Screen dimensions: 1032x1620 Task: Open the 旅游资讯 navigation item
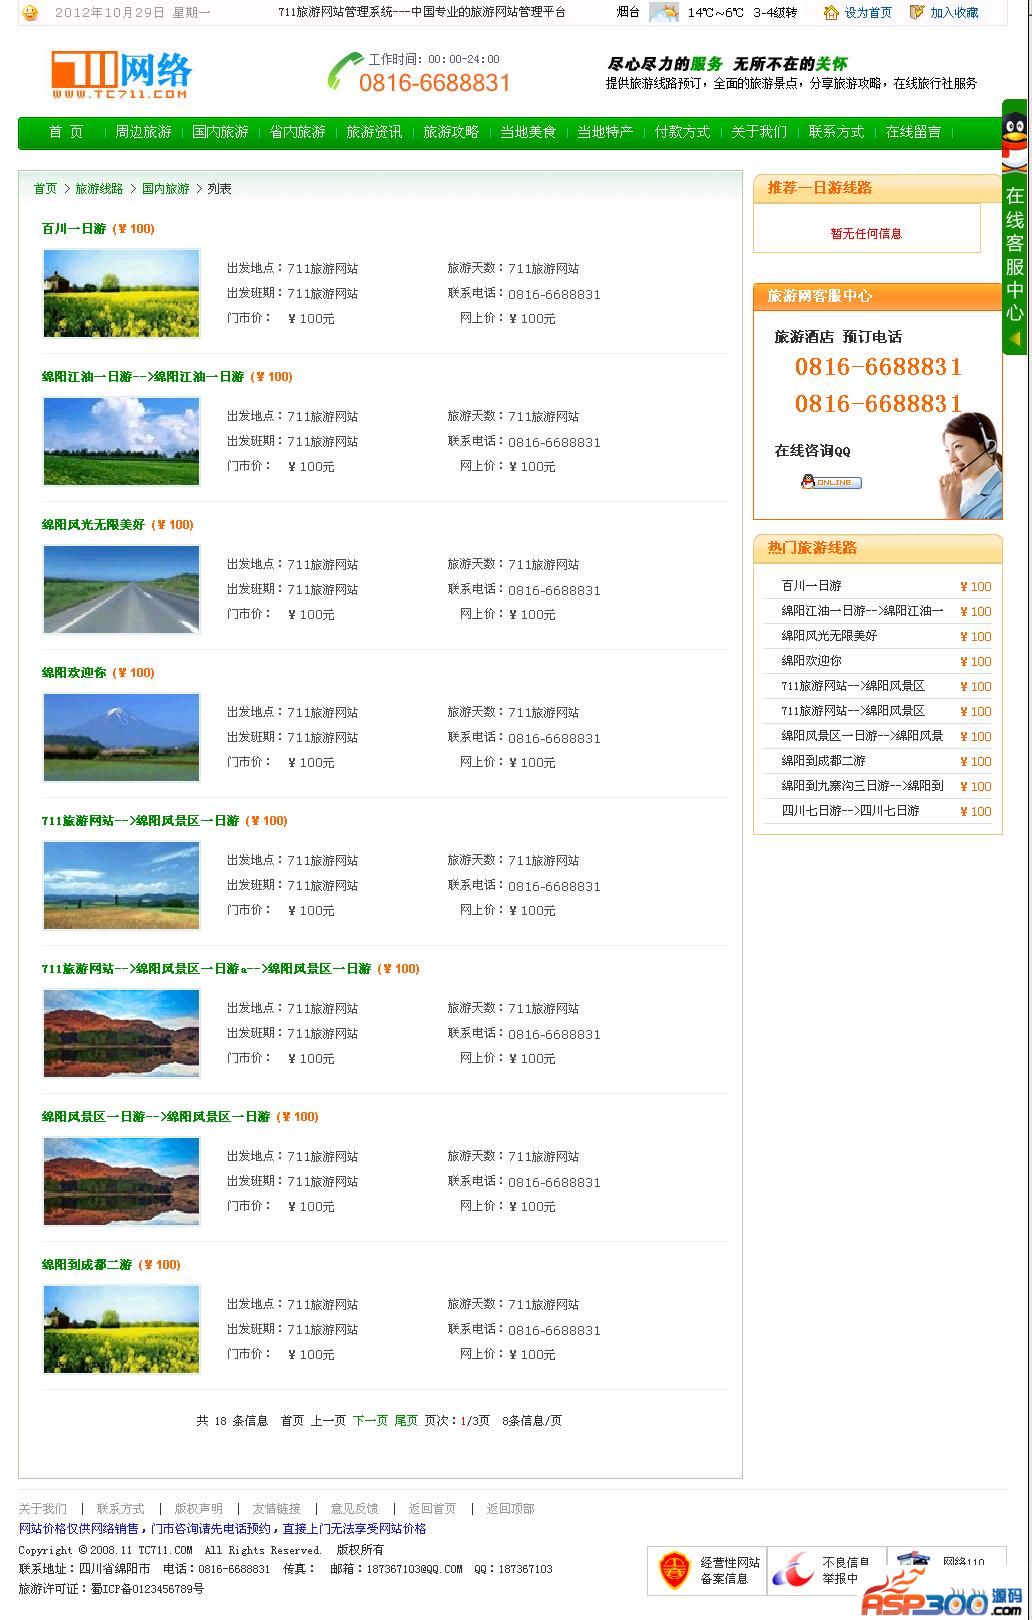point(374,132)
